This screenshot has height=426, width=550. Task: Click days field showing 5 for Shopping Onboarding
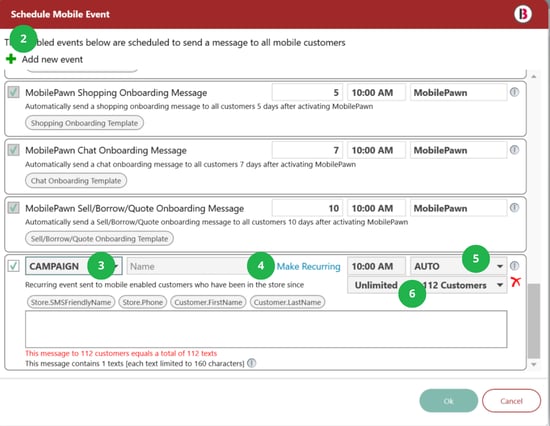[x=307, y=93]
